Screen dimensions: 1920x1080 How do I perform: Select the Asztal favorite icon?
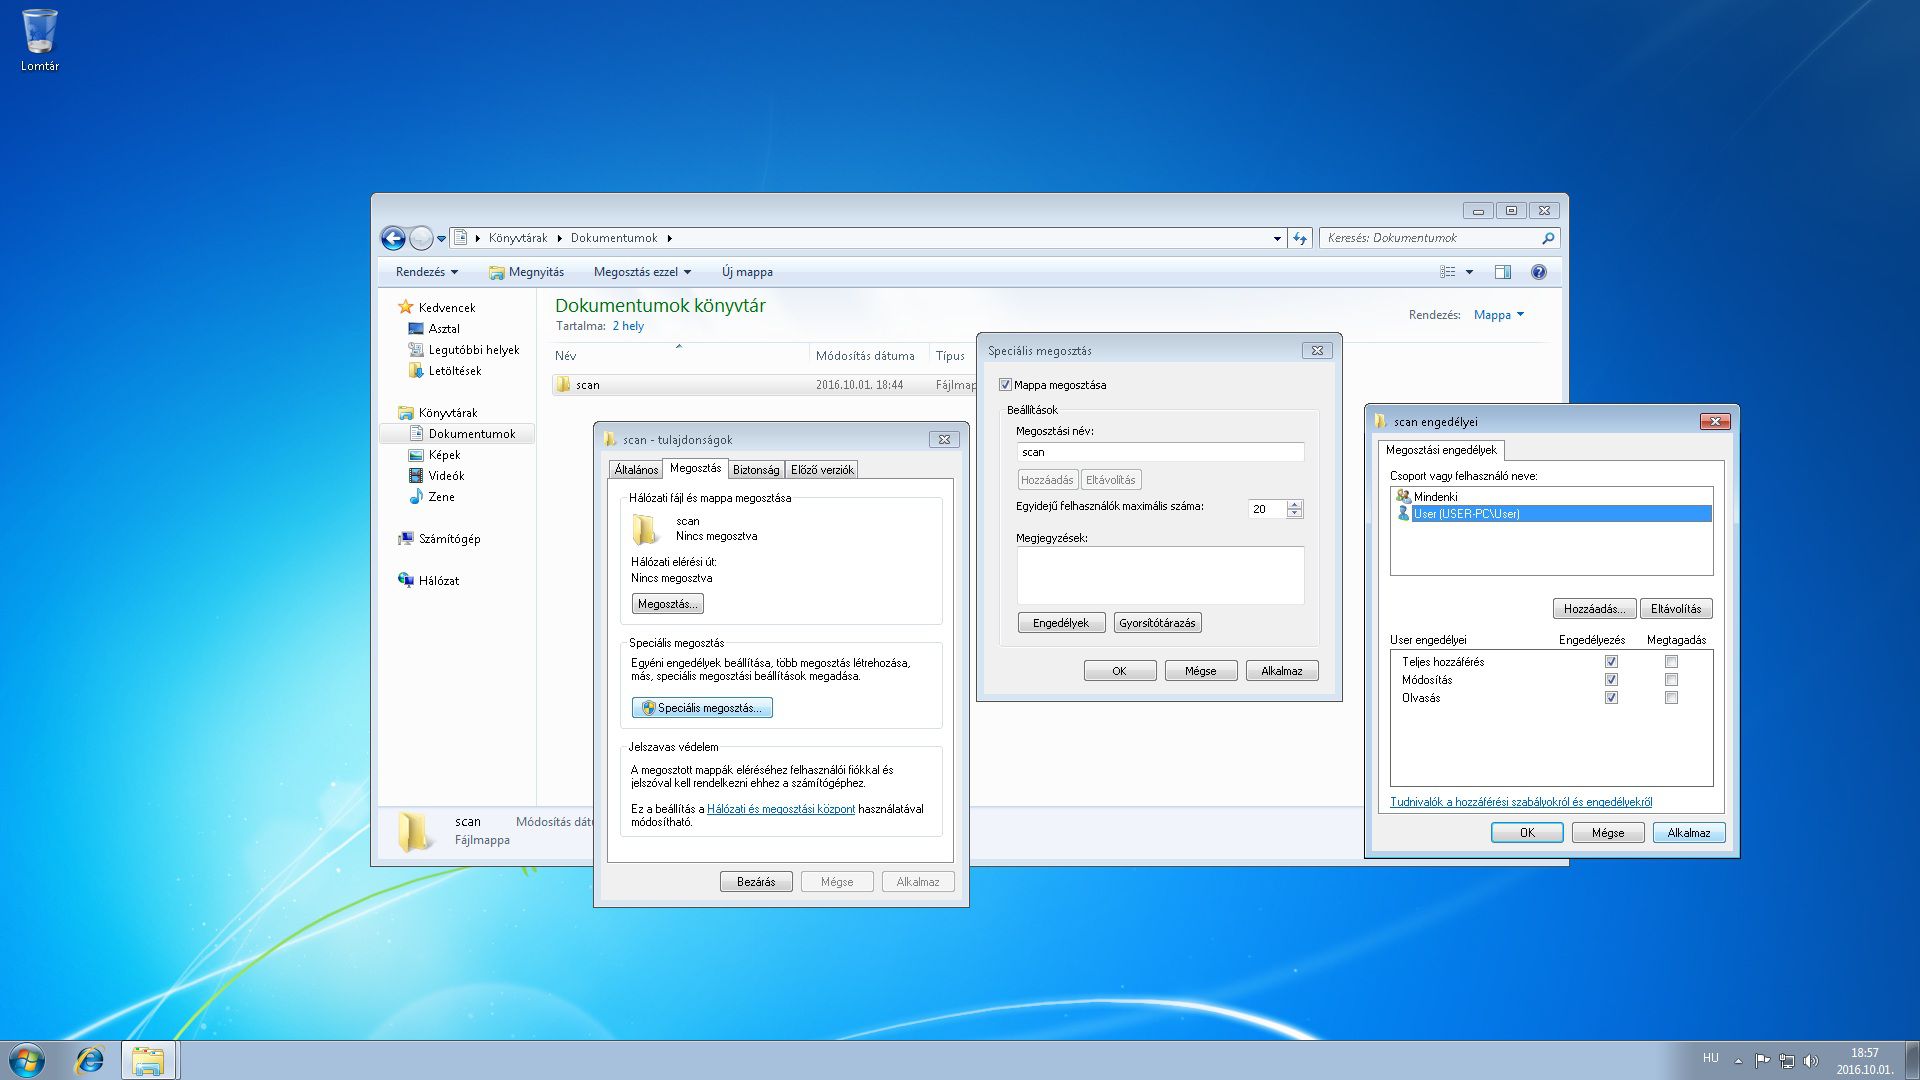coord(416,329)
